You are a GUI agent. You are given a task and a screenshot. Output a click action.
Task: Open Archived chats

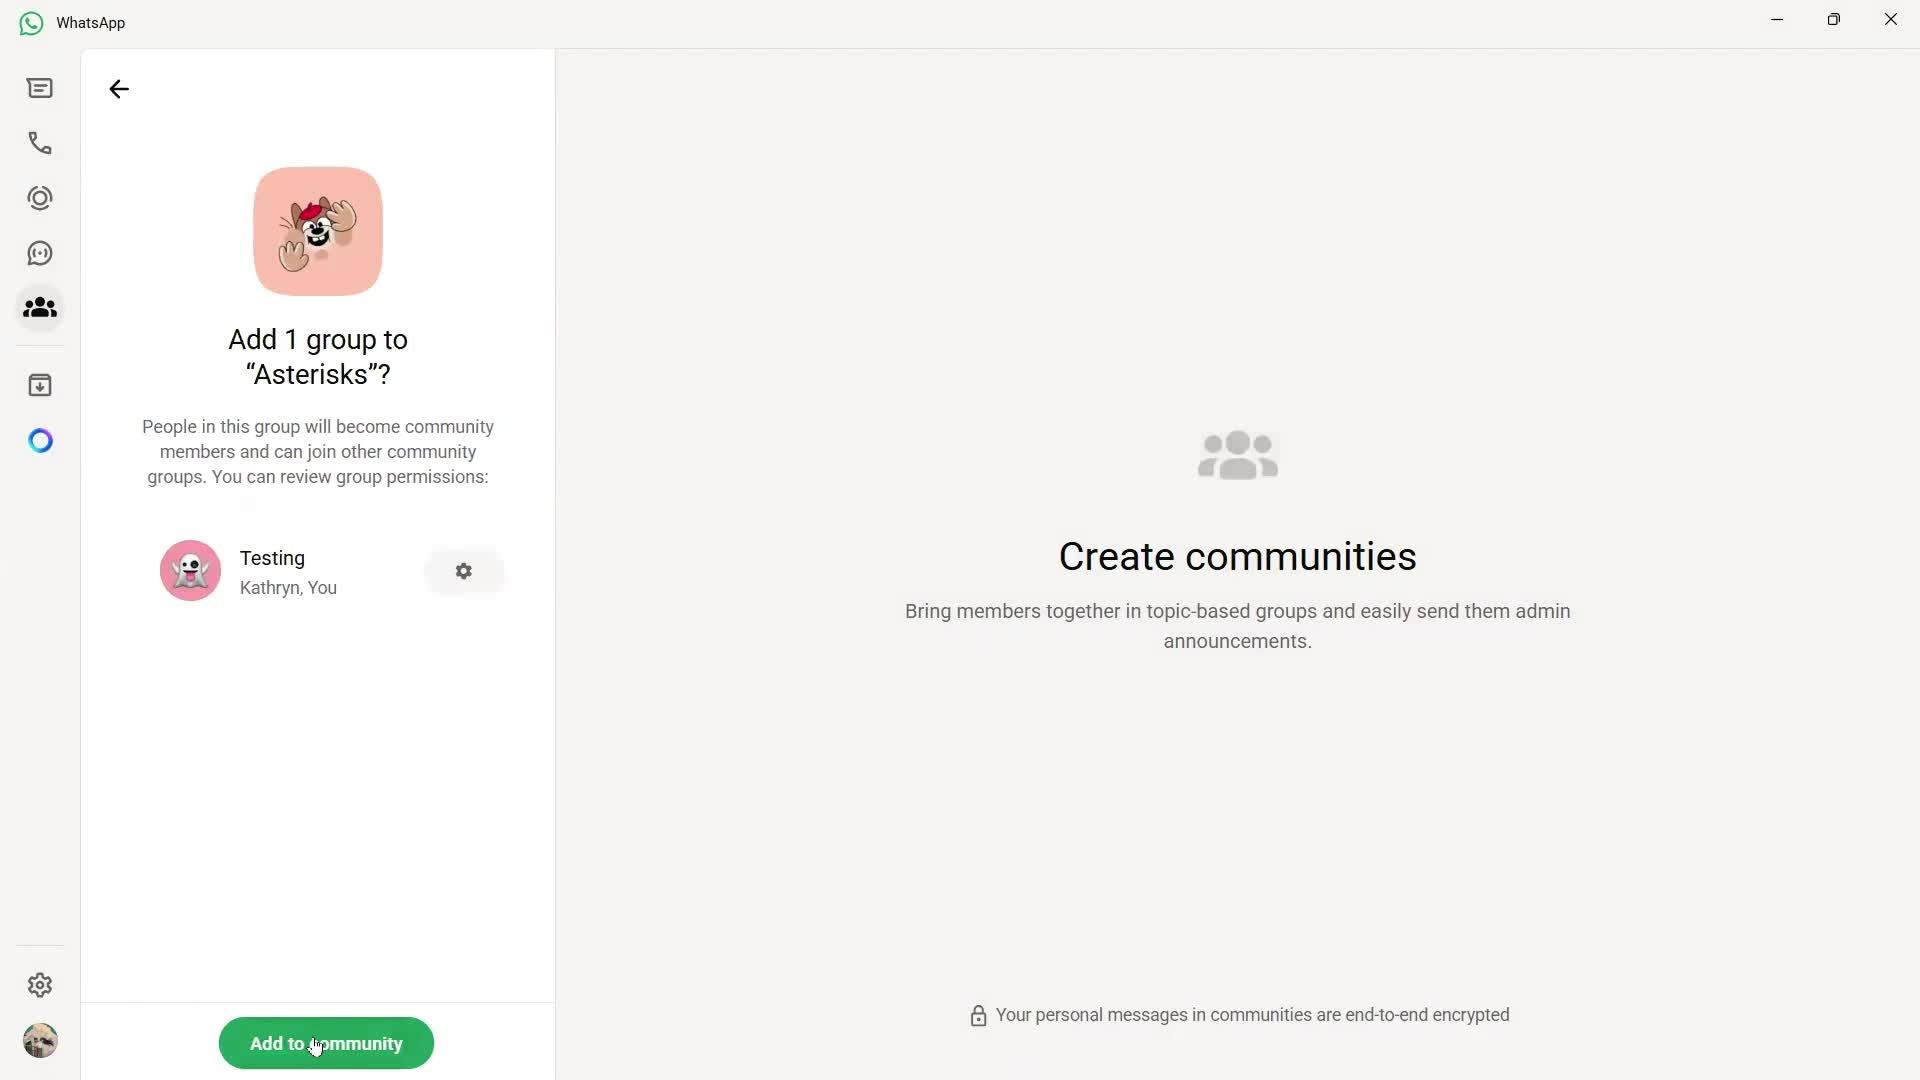[x=39, y=385]
